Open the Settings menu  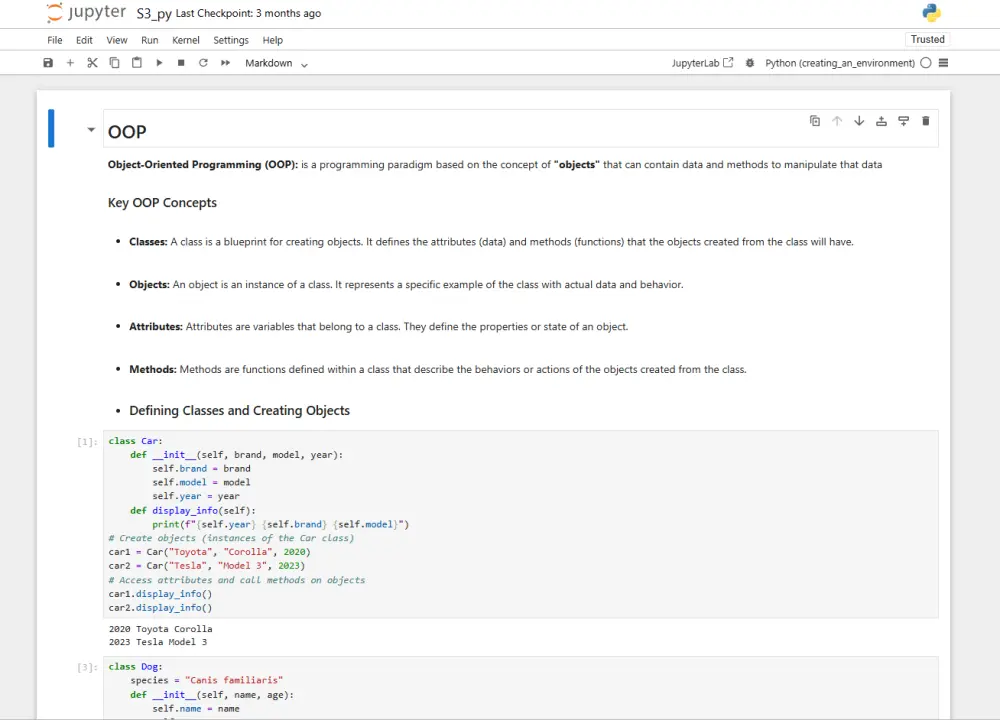point(231,40)
